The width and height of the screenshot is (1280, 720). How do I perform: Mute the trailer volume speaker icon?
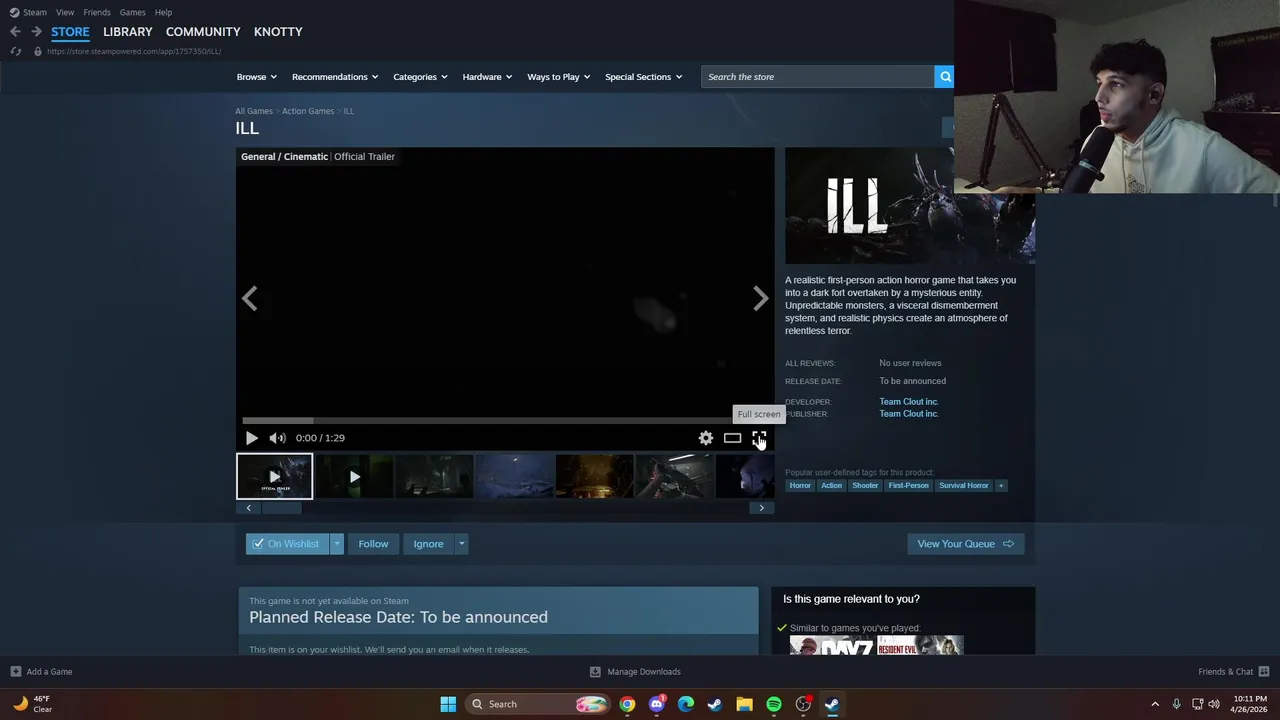click(277, 438)
